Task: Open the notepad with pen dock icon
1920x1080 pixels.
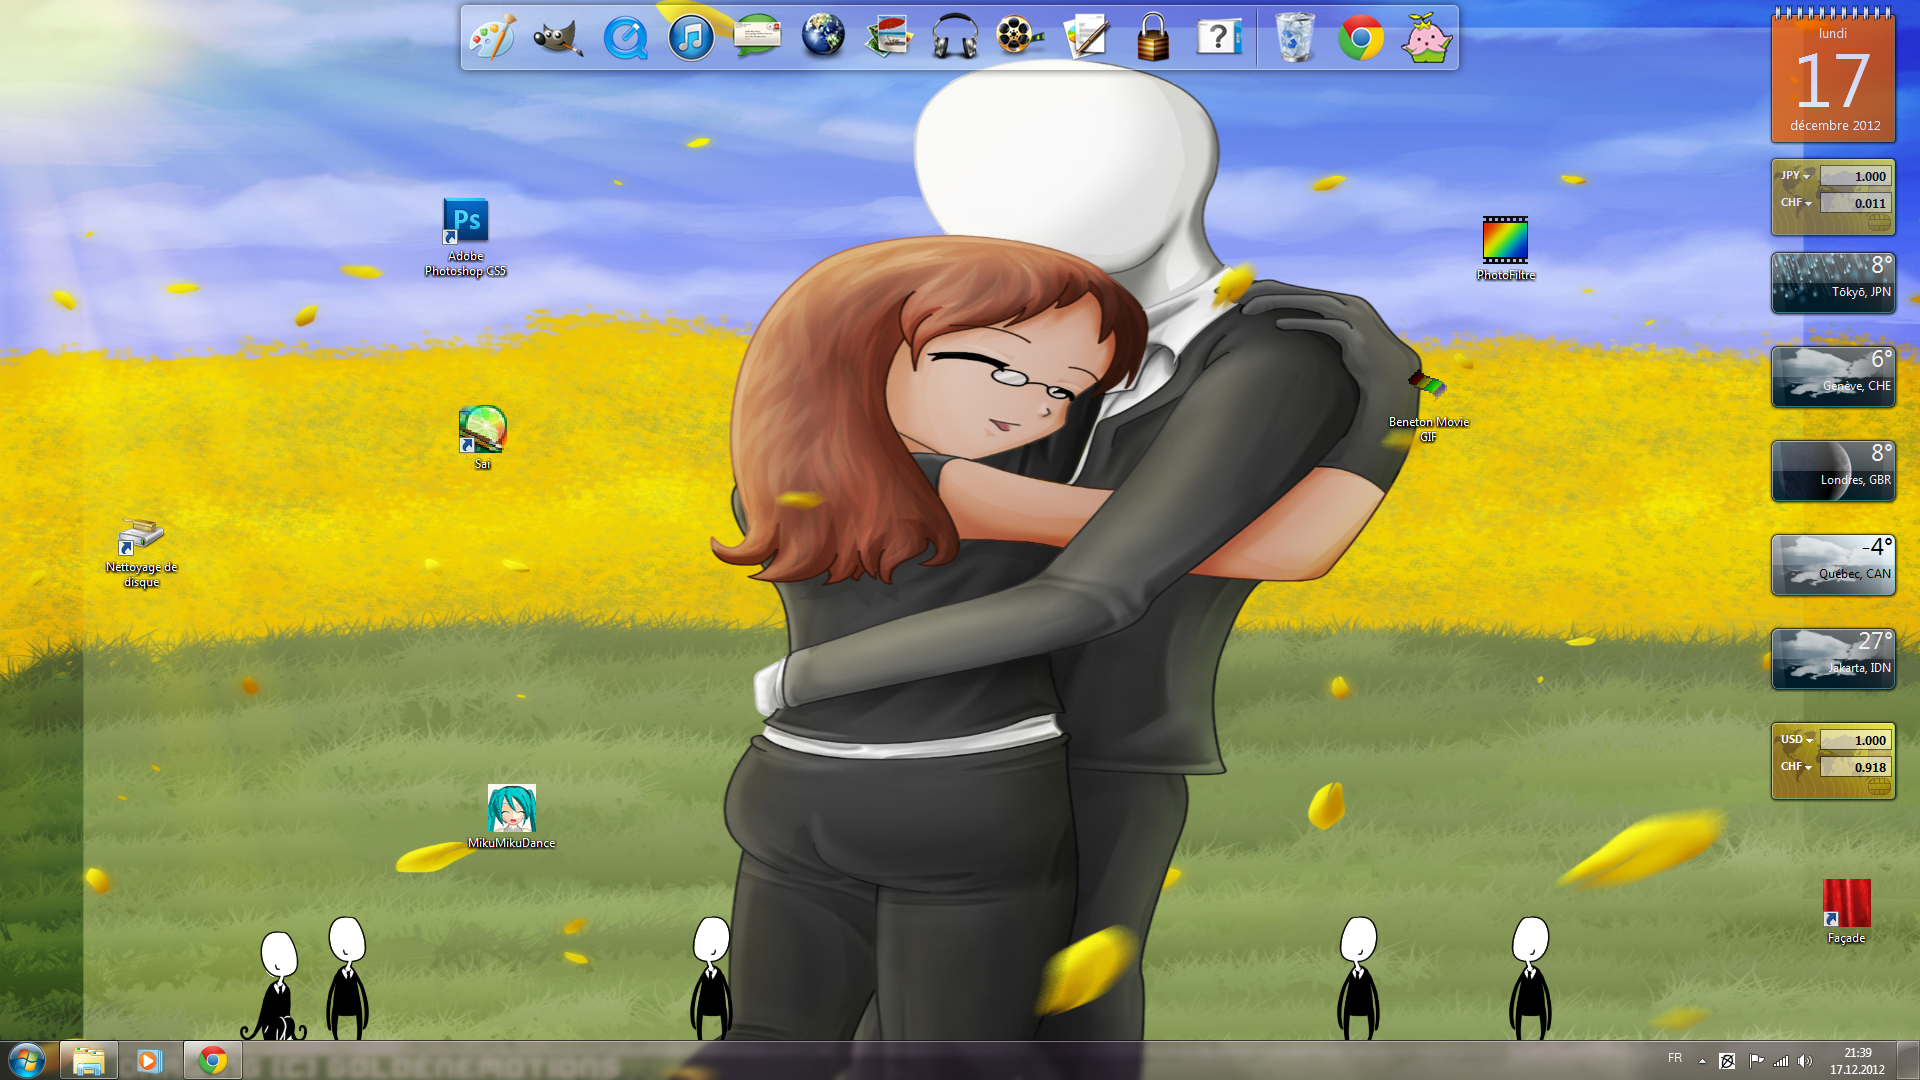Action: pos(1087,38)
